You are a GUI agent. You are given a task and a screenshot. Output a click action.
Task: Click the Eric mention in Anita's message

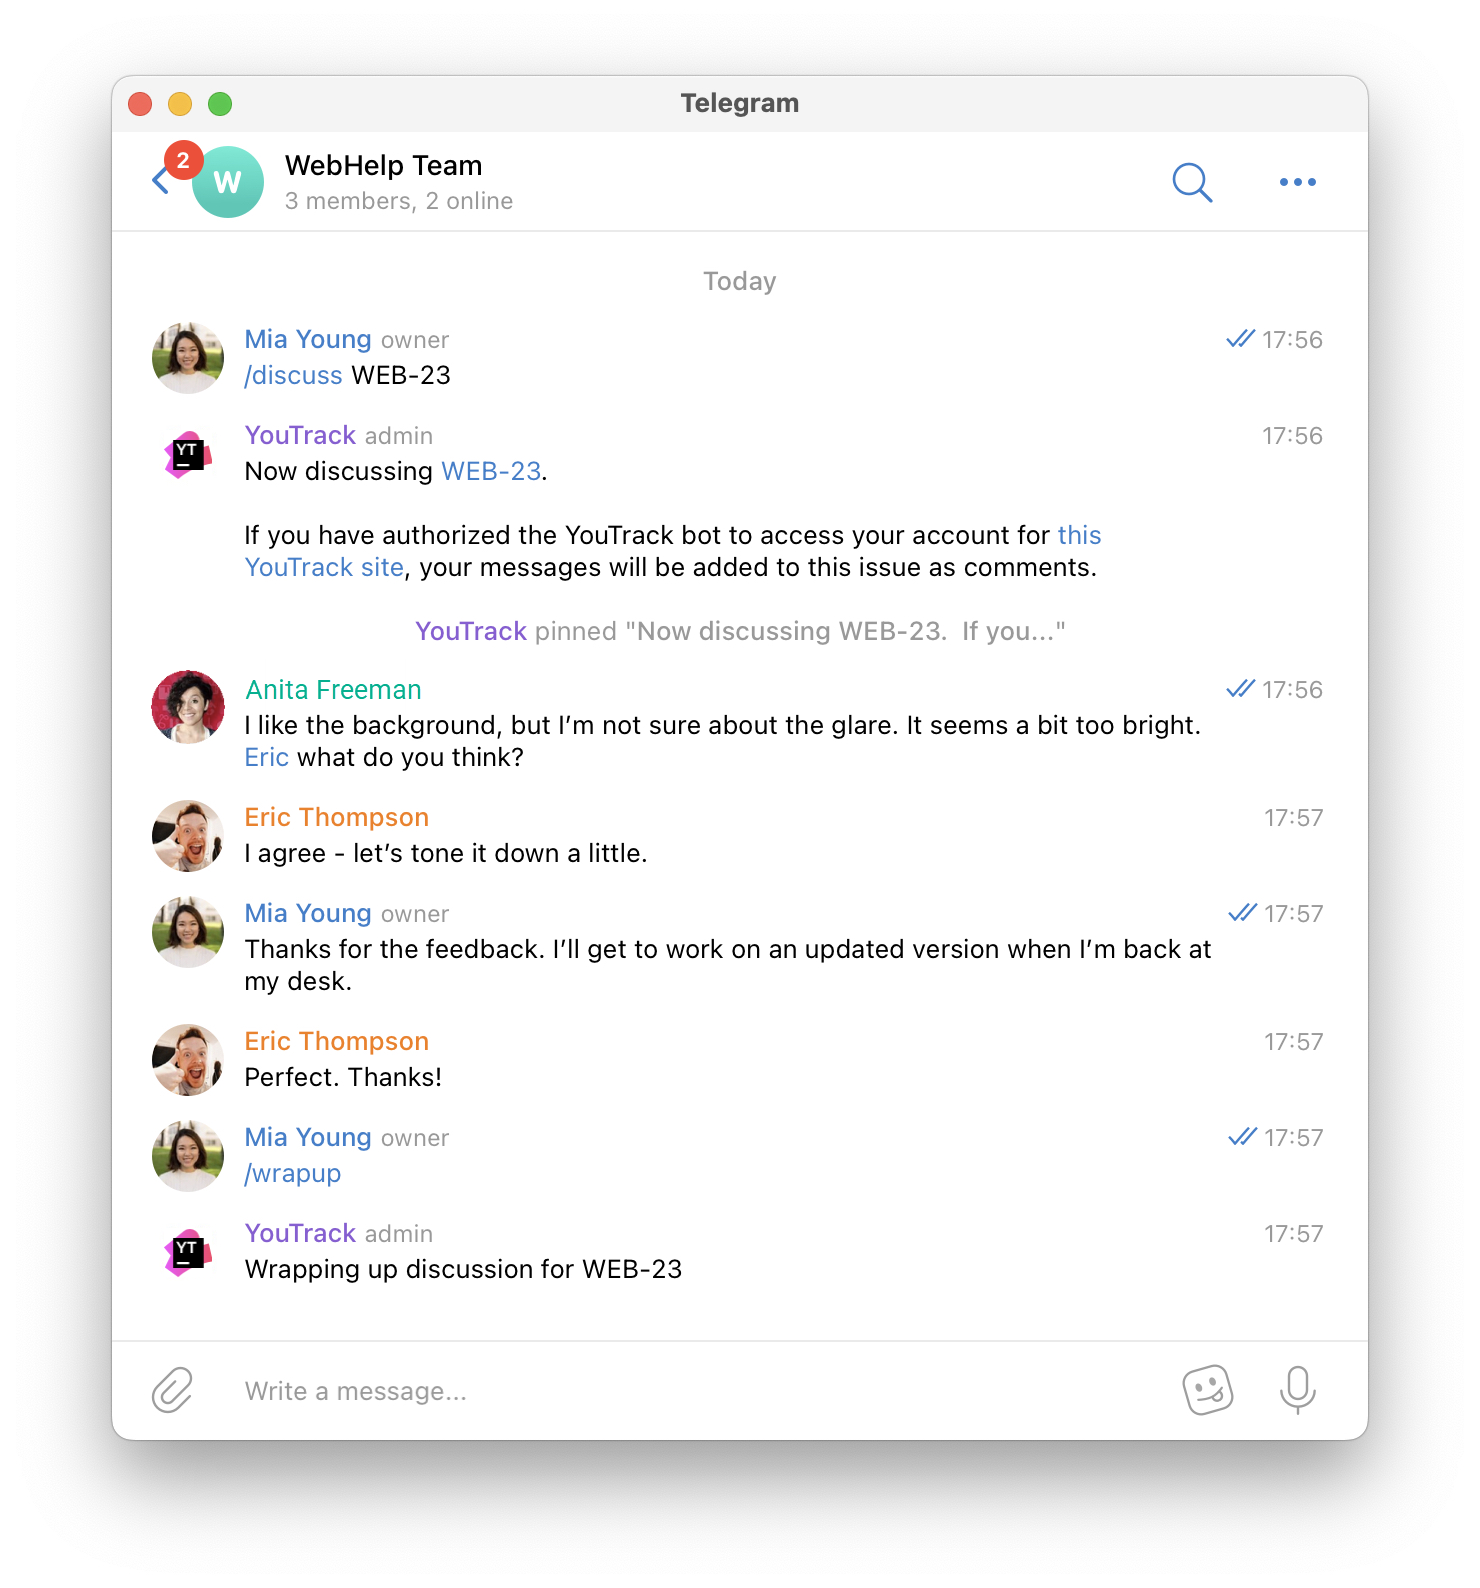click(267, 757)
